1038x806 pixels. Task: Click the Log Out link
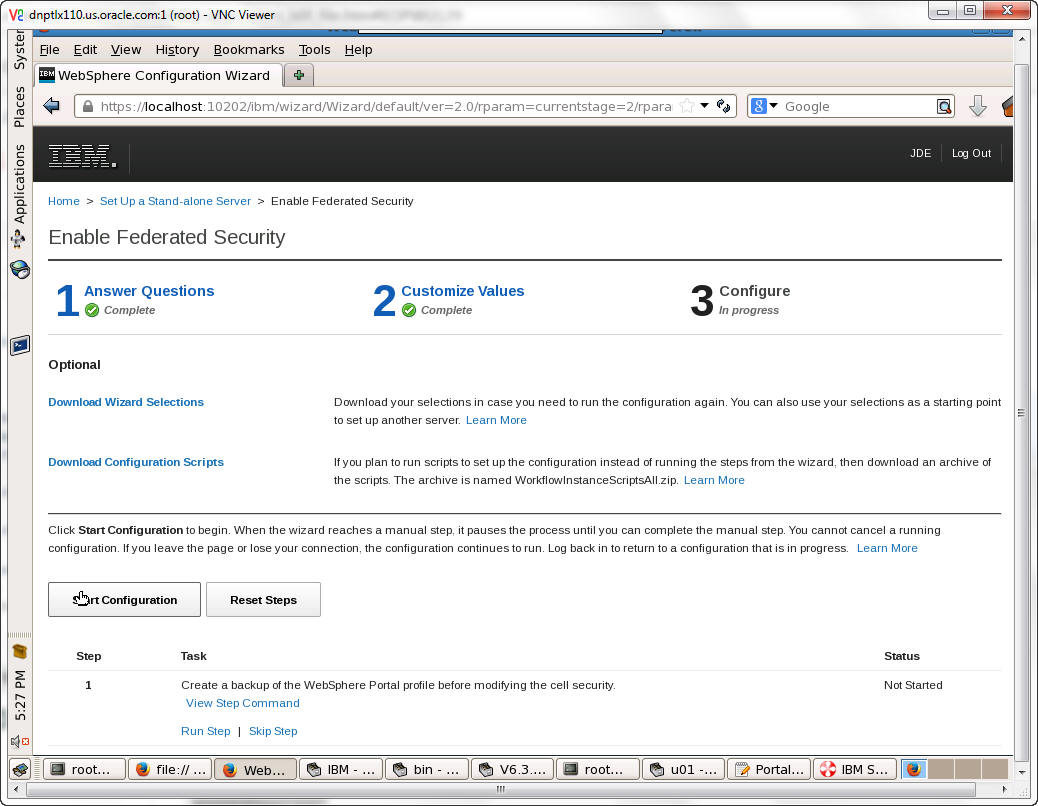pos(971,154)
